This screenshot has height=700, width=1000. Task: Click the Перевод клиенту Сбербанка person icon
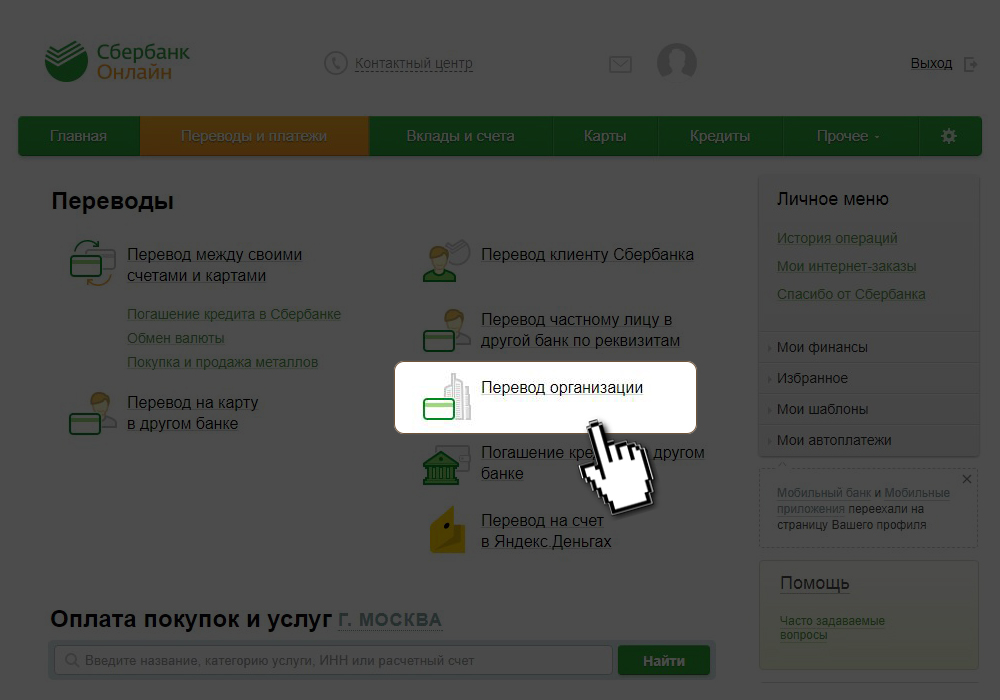pos(446,261)
